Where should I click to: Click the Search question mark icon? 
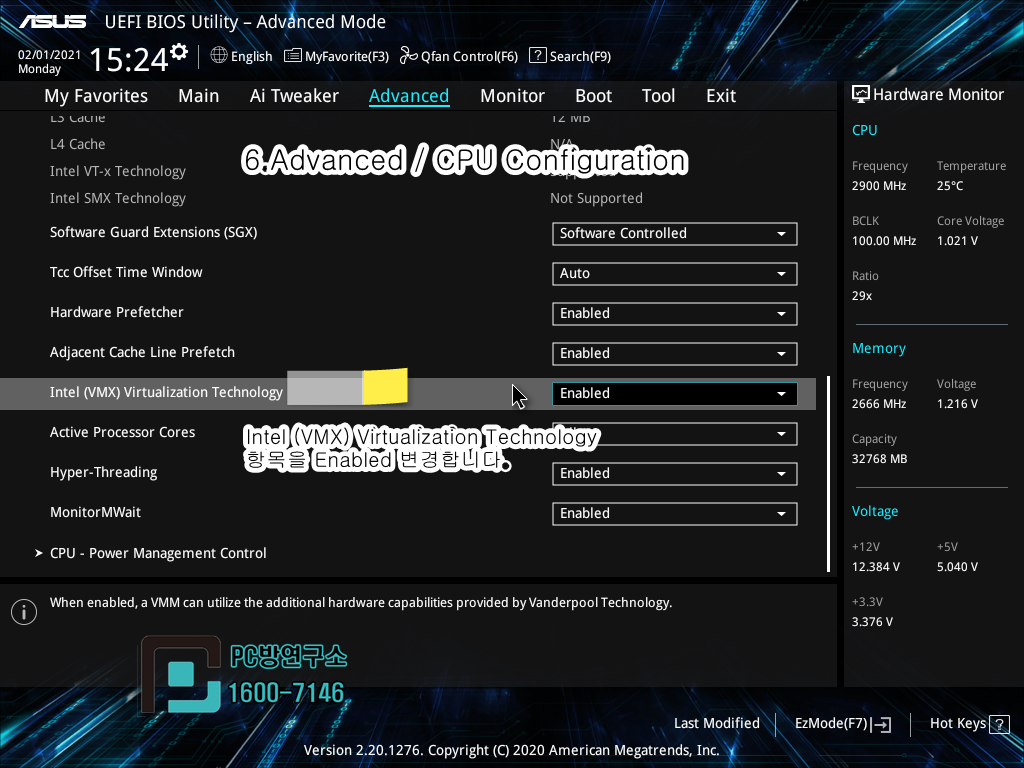click(537, 55)
